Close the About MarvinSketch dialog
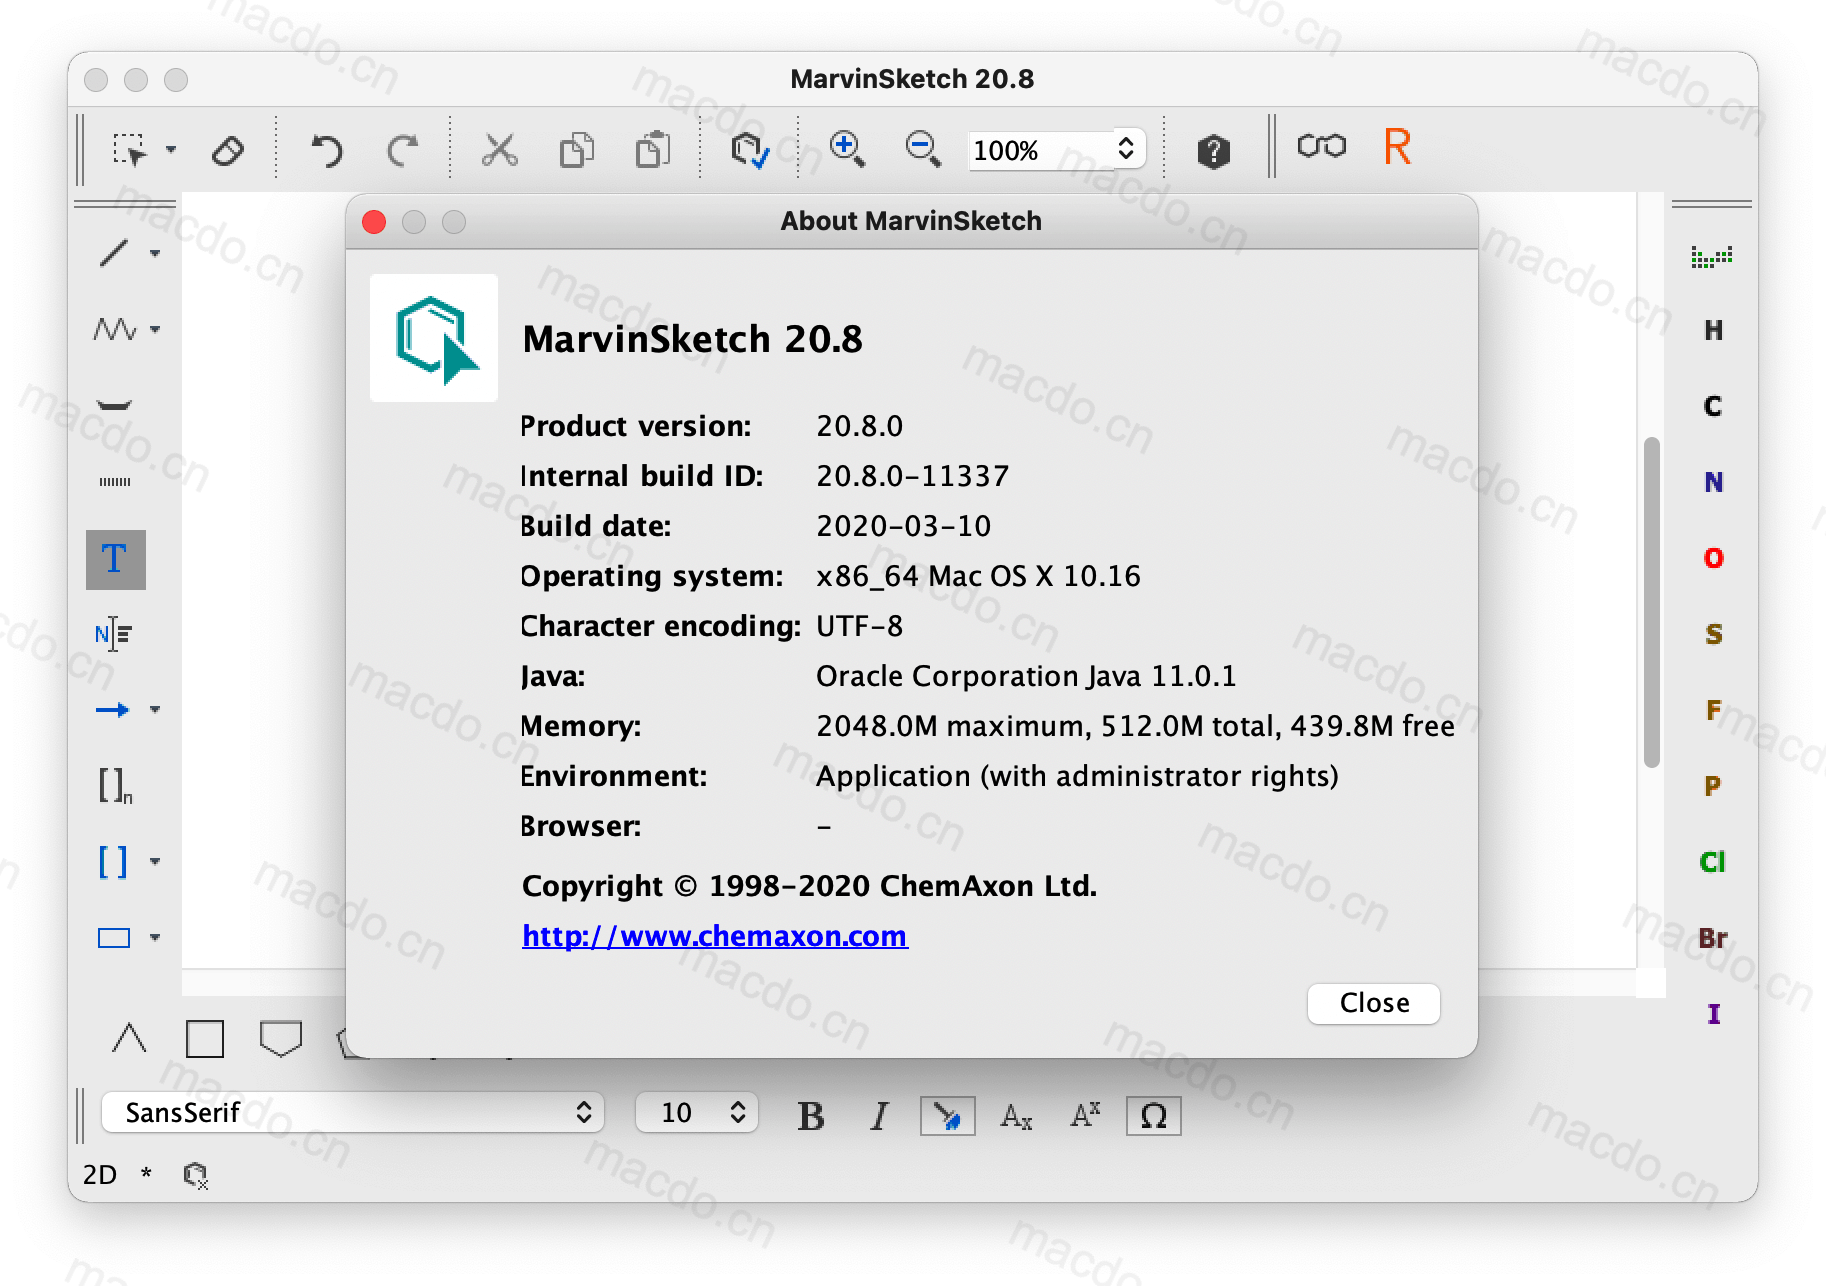1826x1286 pixels. (1374, 1003)
